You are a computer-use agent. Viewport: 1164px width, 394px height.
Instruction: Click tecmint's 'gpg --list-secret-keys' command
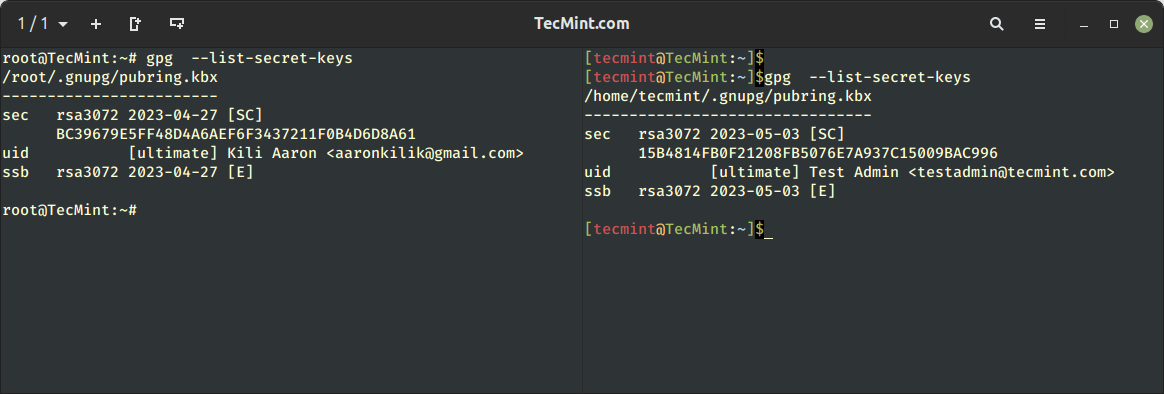868,77
